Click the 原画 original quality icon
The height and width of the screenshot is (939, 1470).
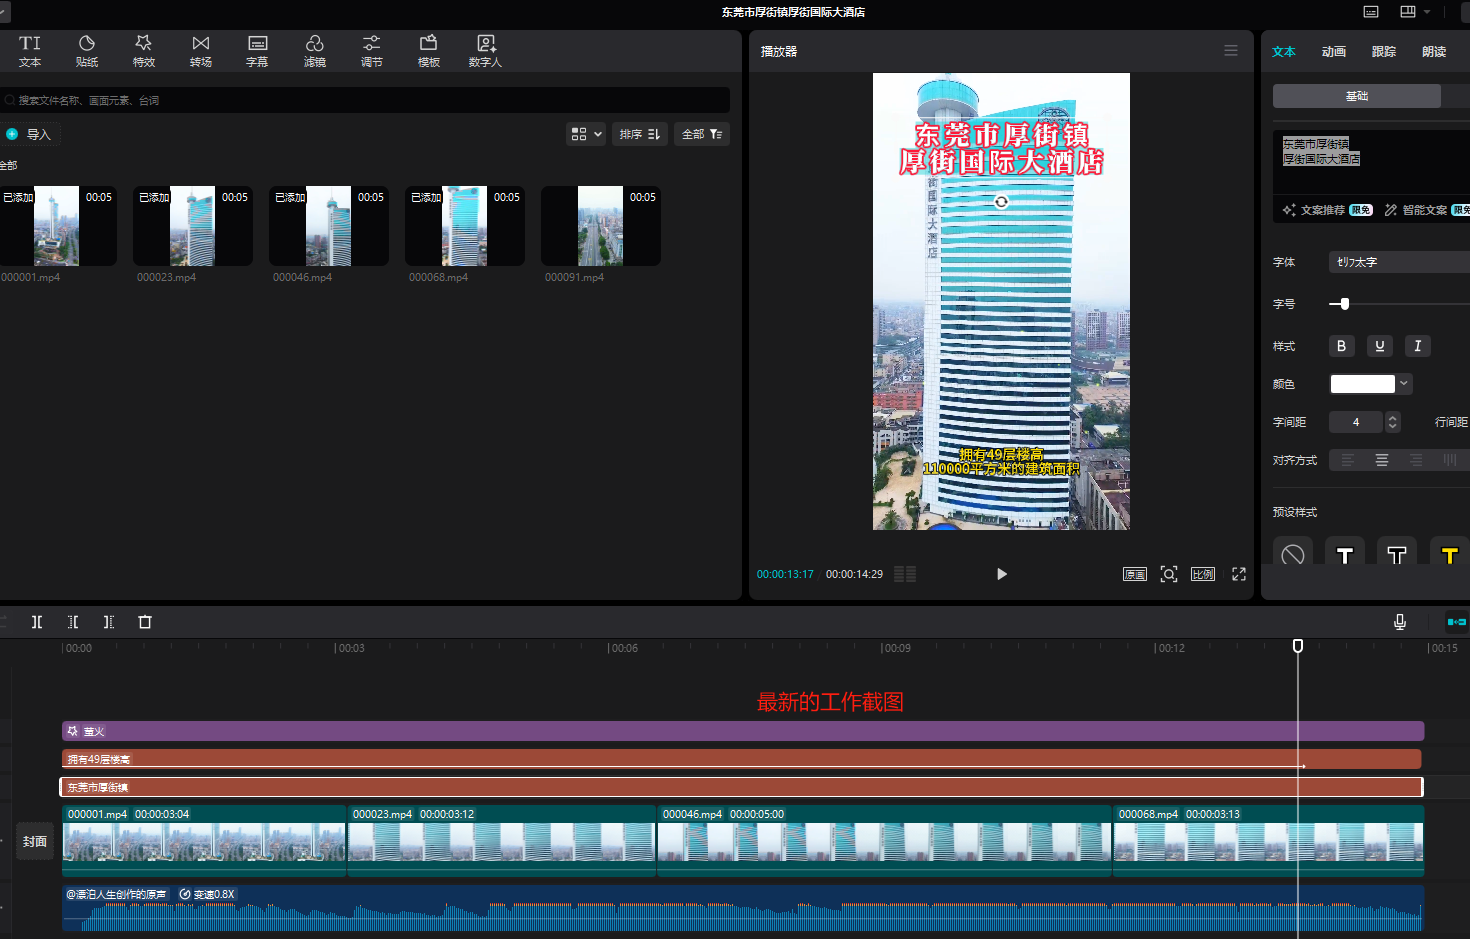[1135, 574]
